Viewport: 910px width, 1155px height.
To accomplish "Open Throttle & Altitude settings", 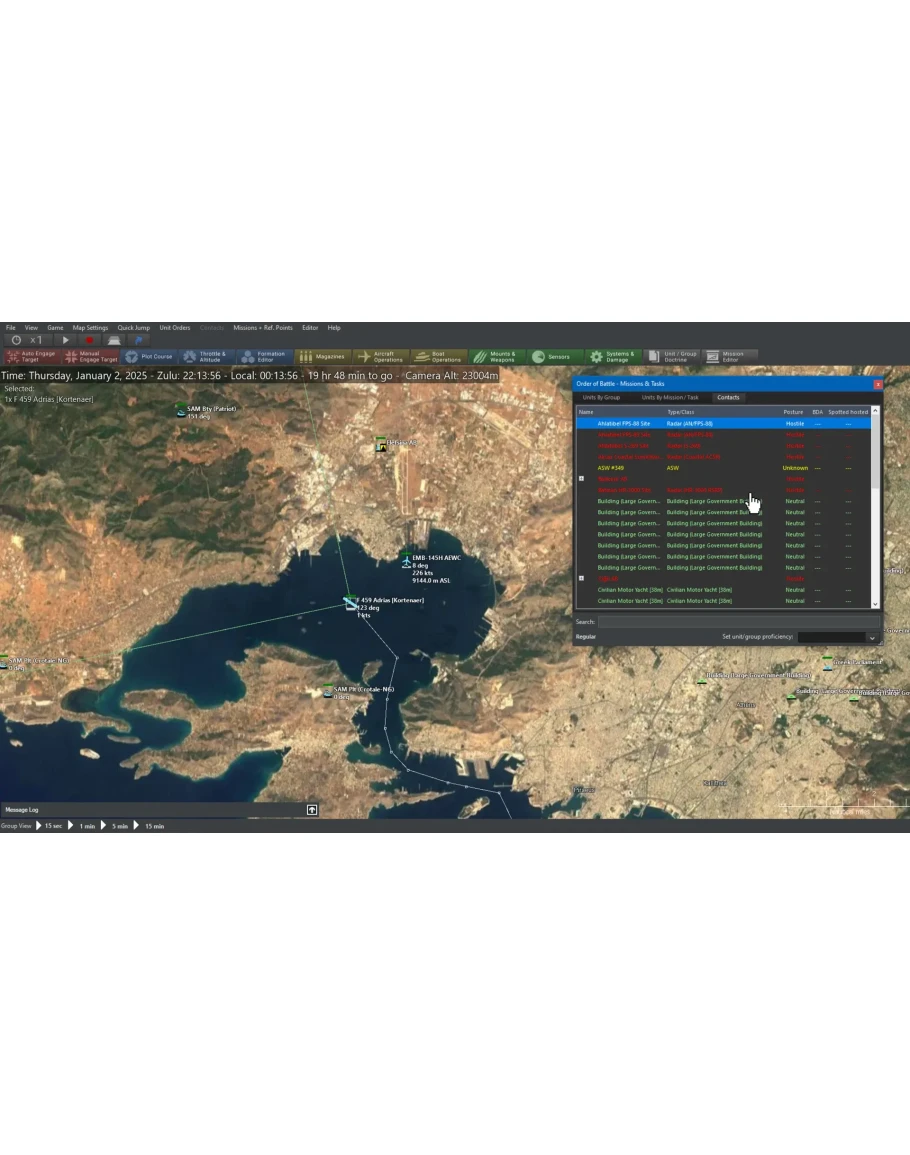I will click(x=206, y=356).
